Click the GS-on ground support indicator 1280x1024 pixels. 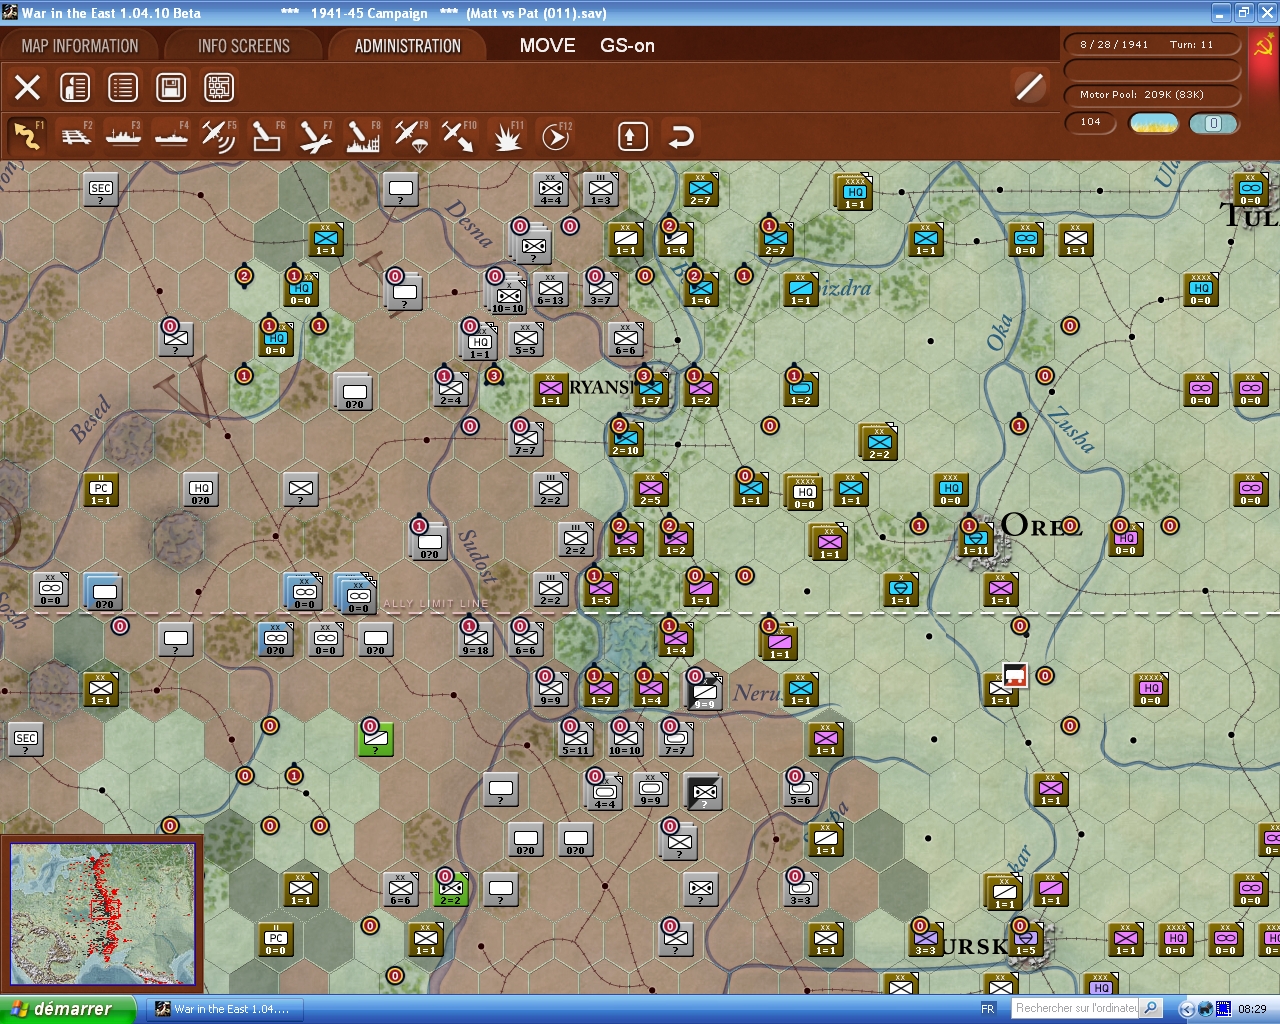(x=627, y=46)
